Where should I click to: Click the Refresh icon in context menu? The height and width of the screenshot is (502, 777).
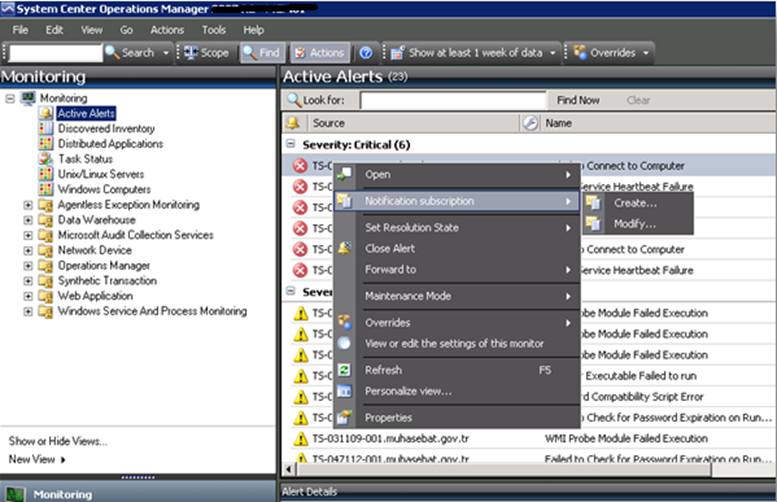pos(344,370)
